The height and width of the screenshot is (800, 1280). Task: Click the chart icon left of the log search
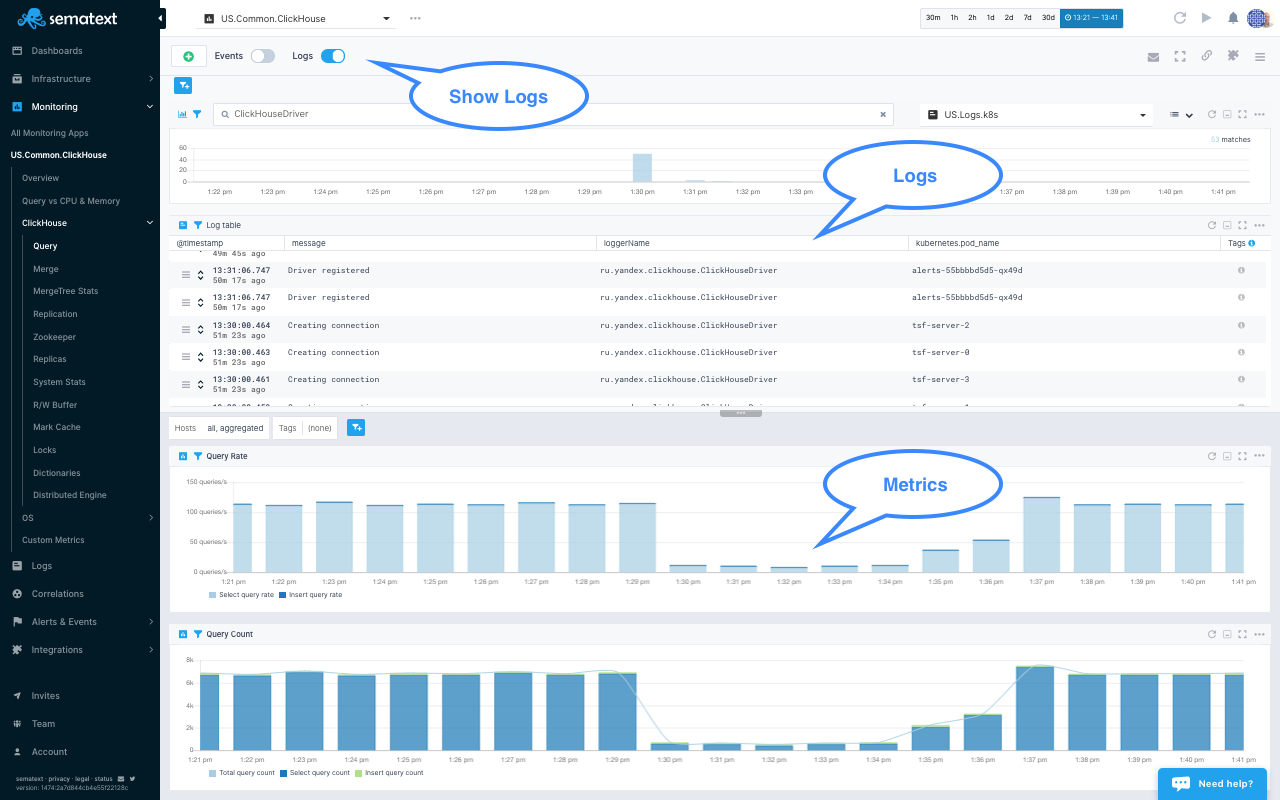pyautogui.click(x=183, y=114)
